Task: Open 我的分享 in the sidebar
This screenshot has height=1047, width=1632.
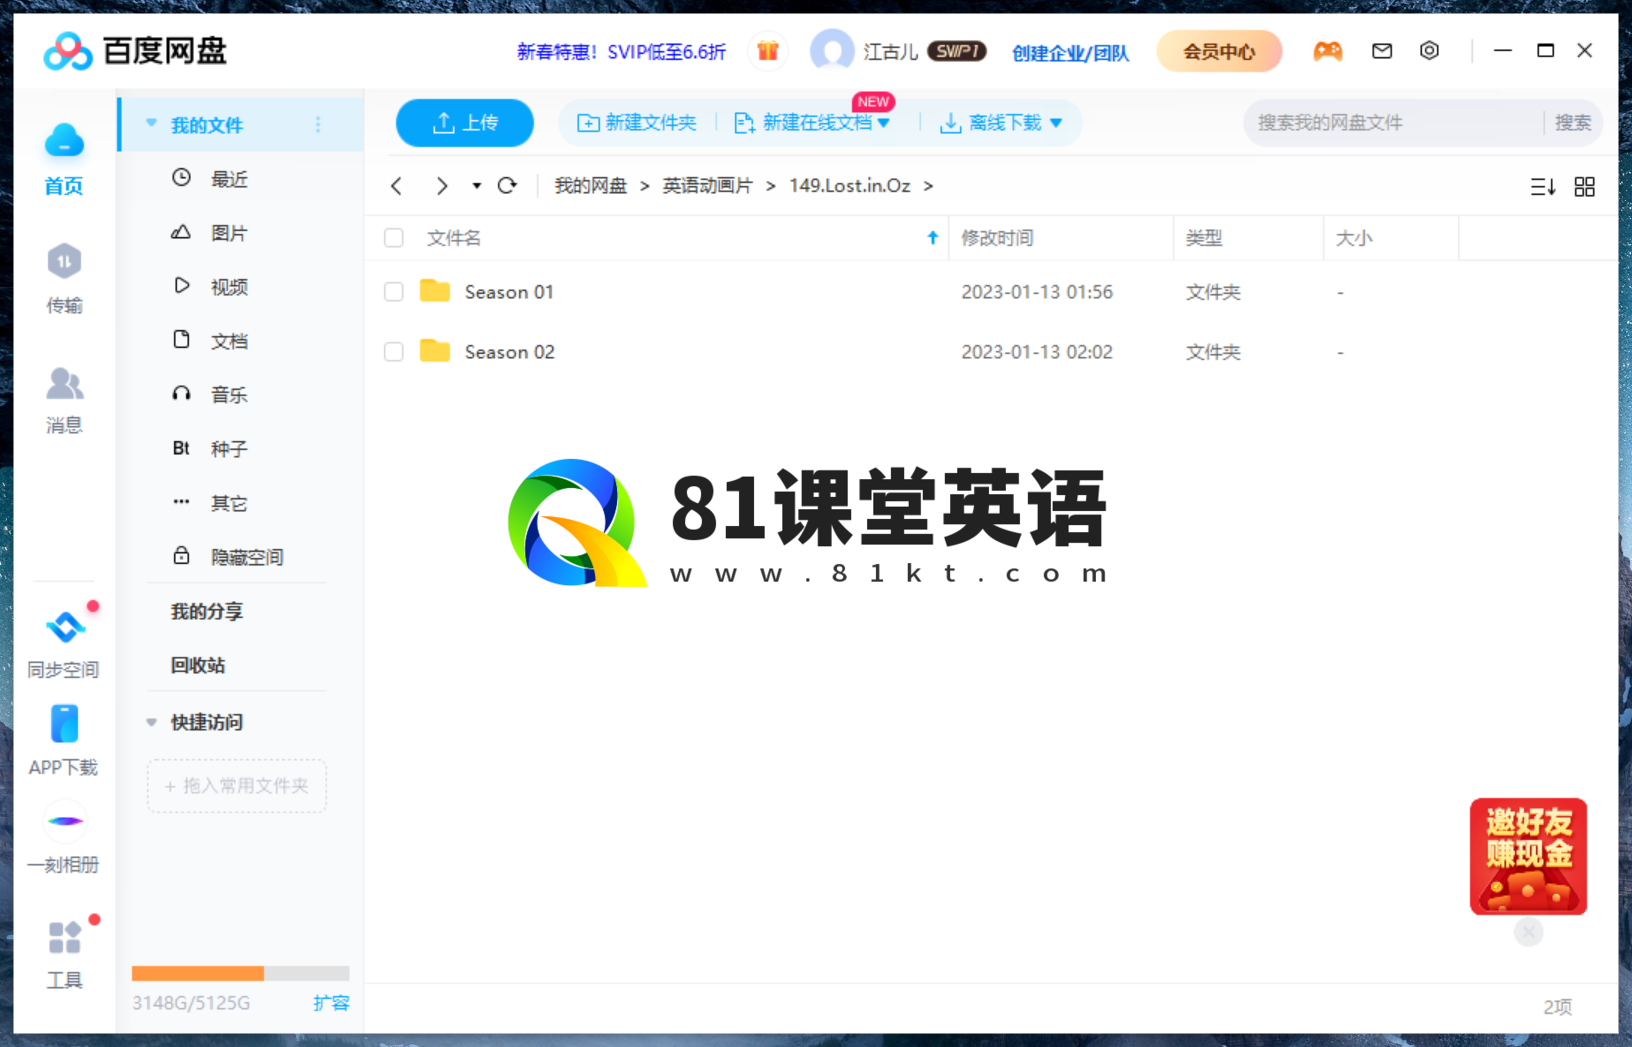Action: click(207, 611)
